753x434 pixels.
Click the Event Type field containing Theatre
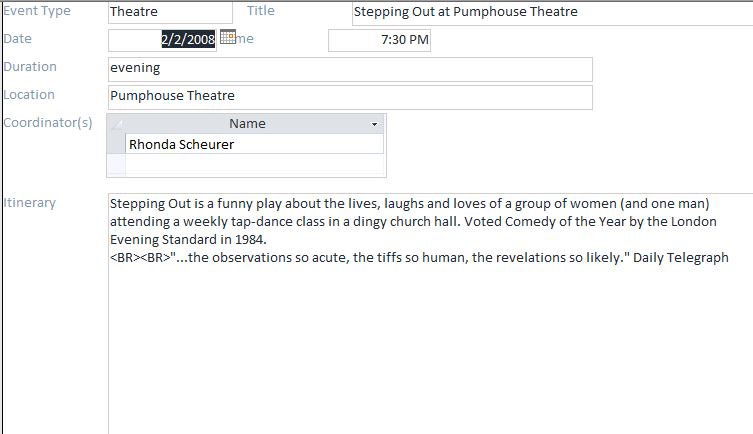(x=169, y=12)
